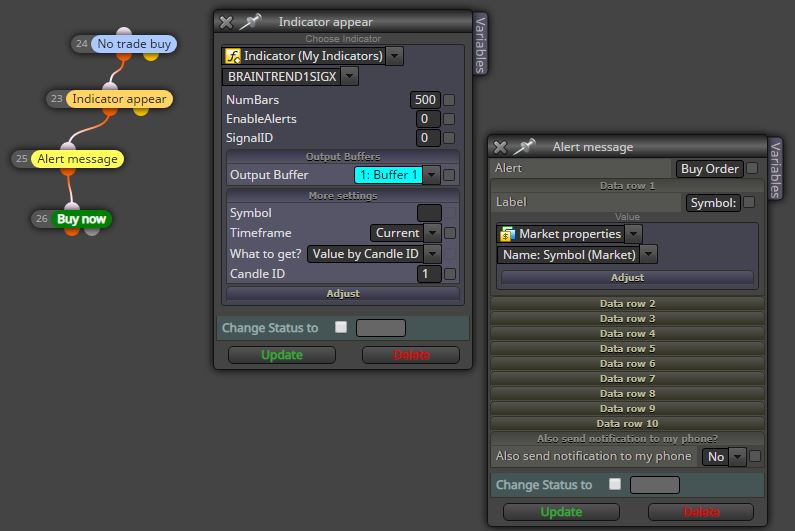The width and height of the screenshot is (795, 531).
Task: Click the Output Buffers section header
Action: point(343,157)
